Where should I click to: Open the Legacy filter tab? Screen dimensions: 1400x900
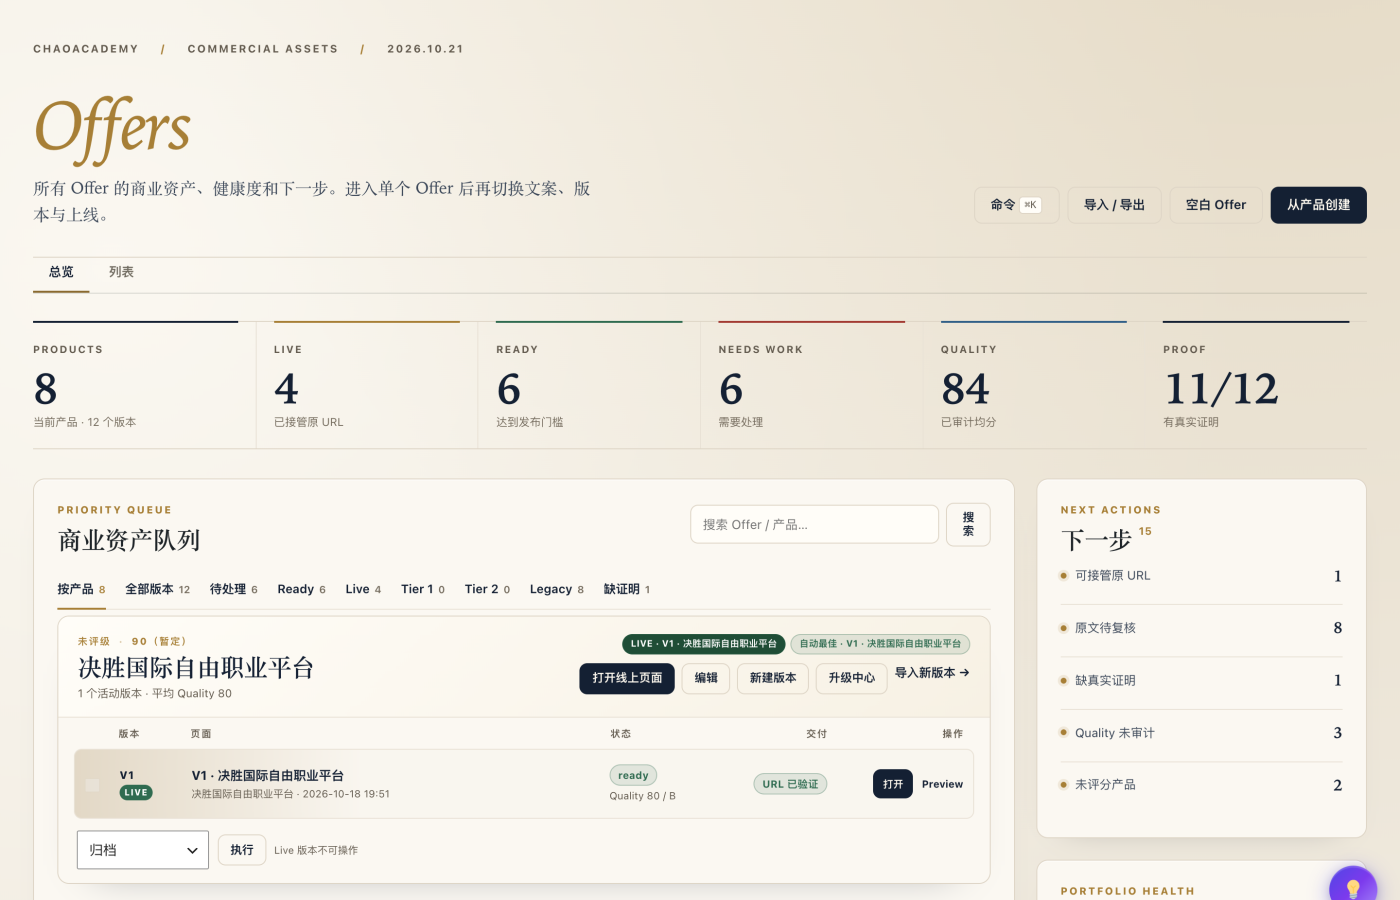tap(557, 589)
